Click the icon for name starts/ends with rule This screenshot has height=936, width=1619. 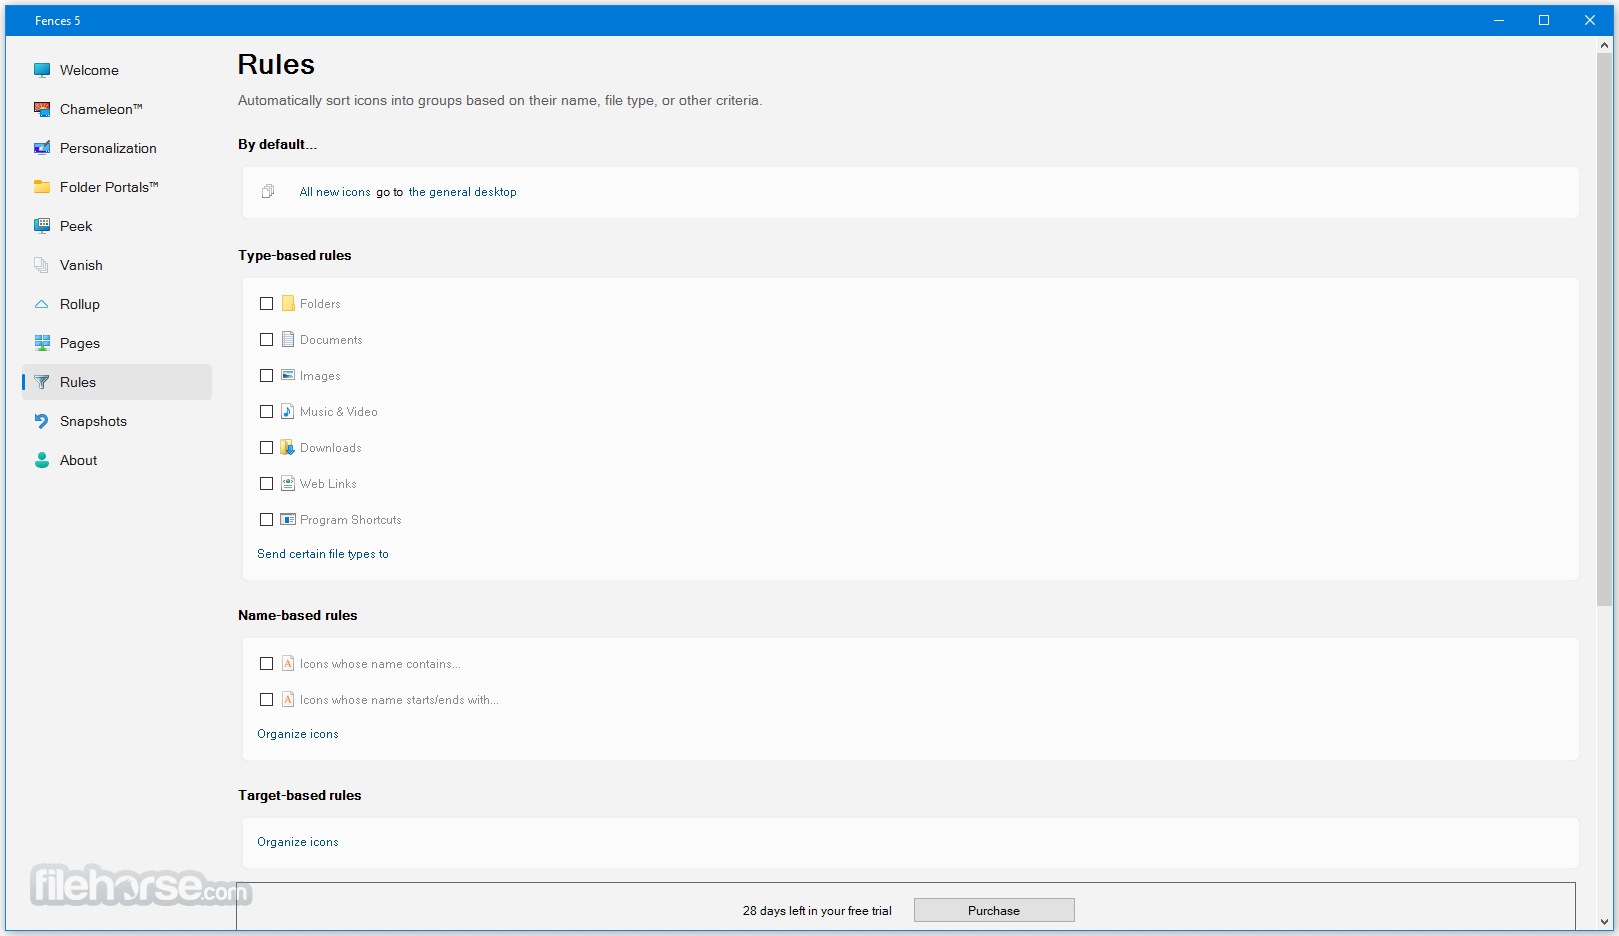pyautogui.click(x=288, y=699)
